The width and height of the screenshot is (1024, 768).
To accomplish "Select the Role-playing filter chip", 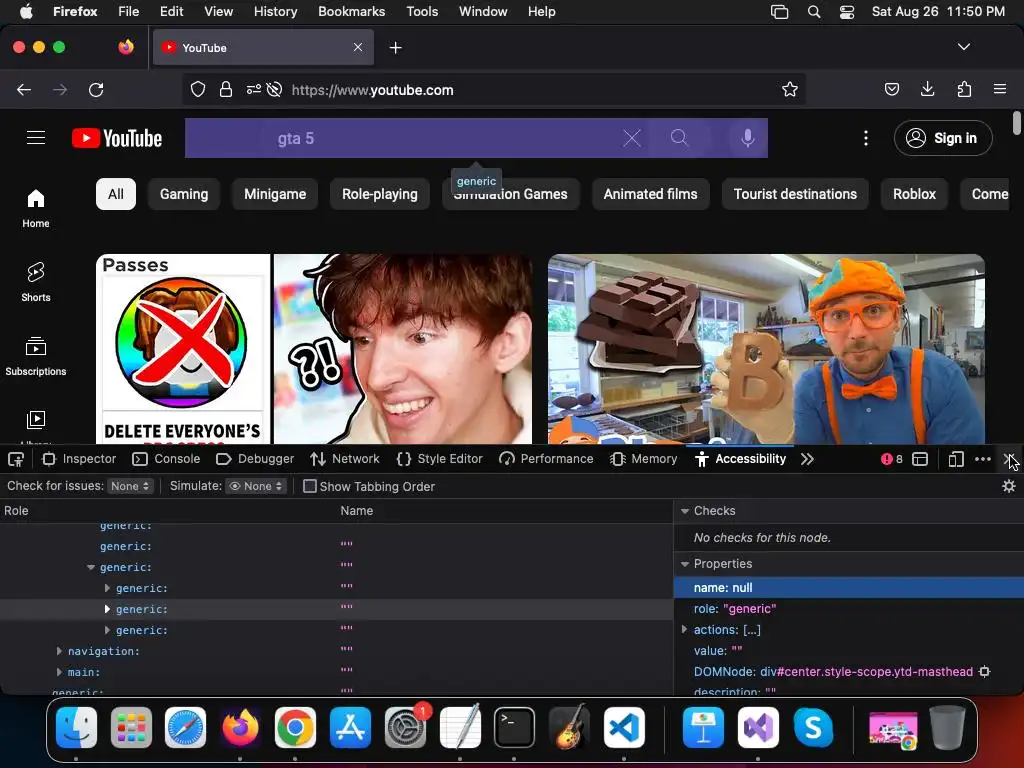I will coord(380,194).
